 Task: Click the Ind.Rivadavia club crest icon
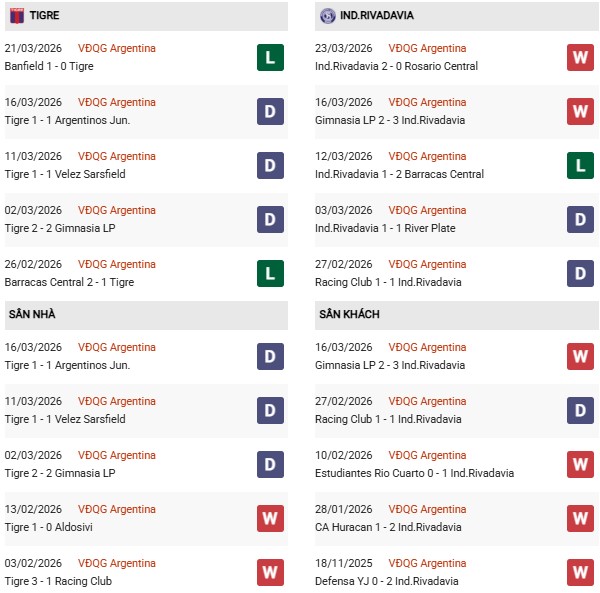coord(327,16)
